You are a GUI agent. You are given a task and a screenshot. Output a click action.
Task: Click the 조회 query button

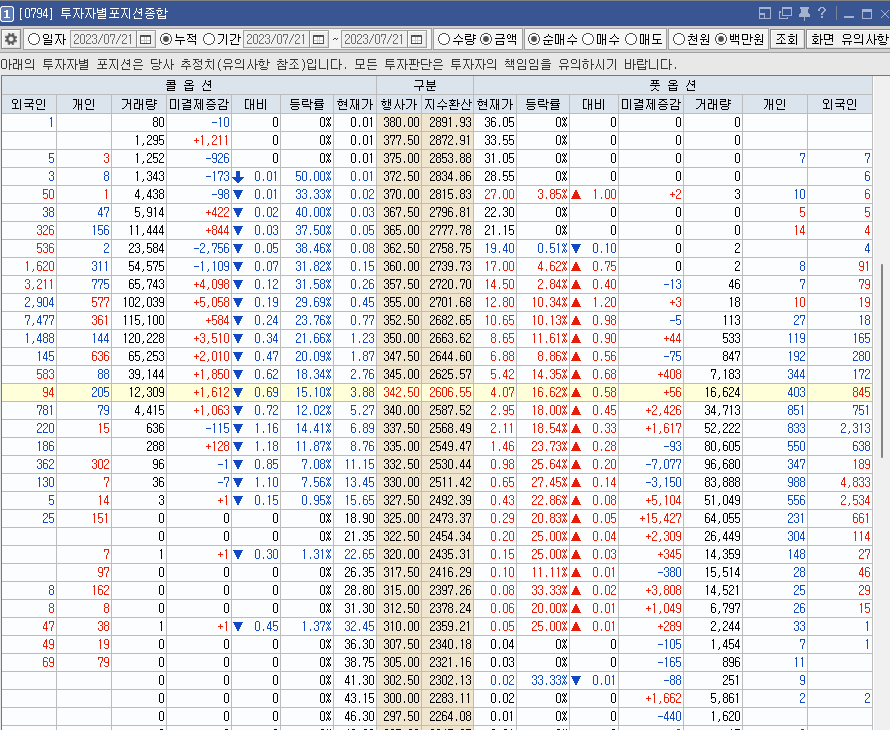(787, 39)
